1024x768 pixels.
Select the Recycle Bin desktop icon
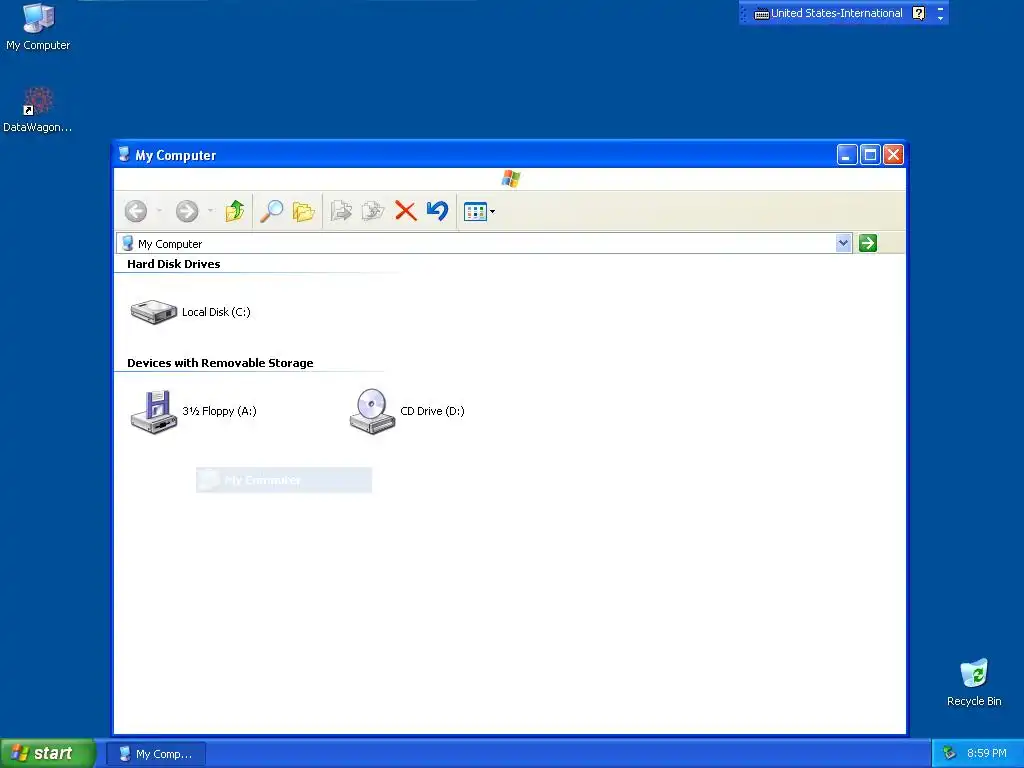tap(974, 683)
